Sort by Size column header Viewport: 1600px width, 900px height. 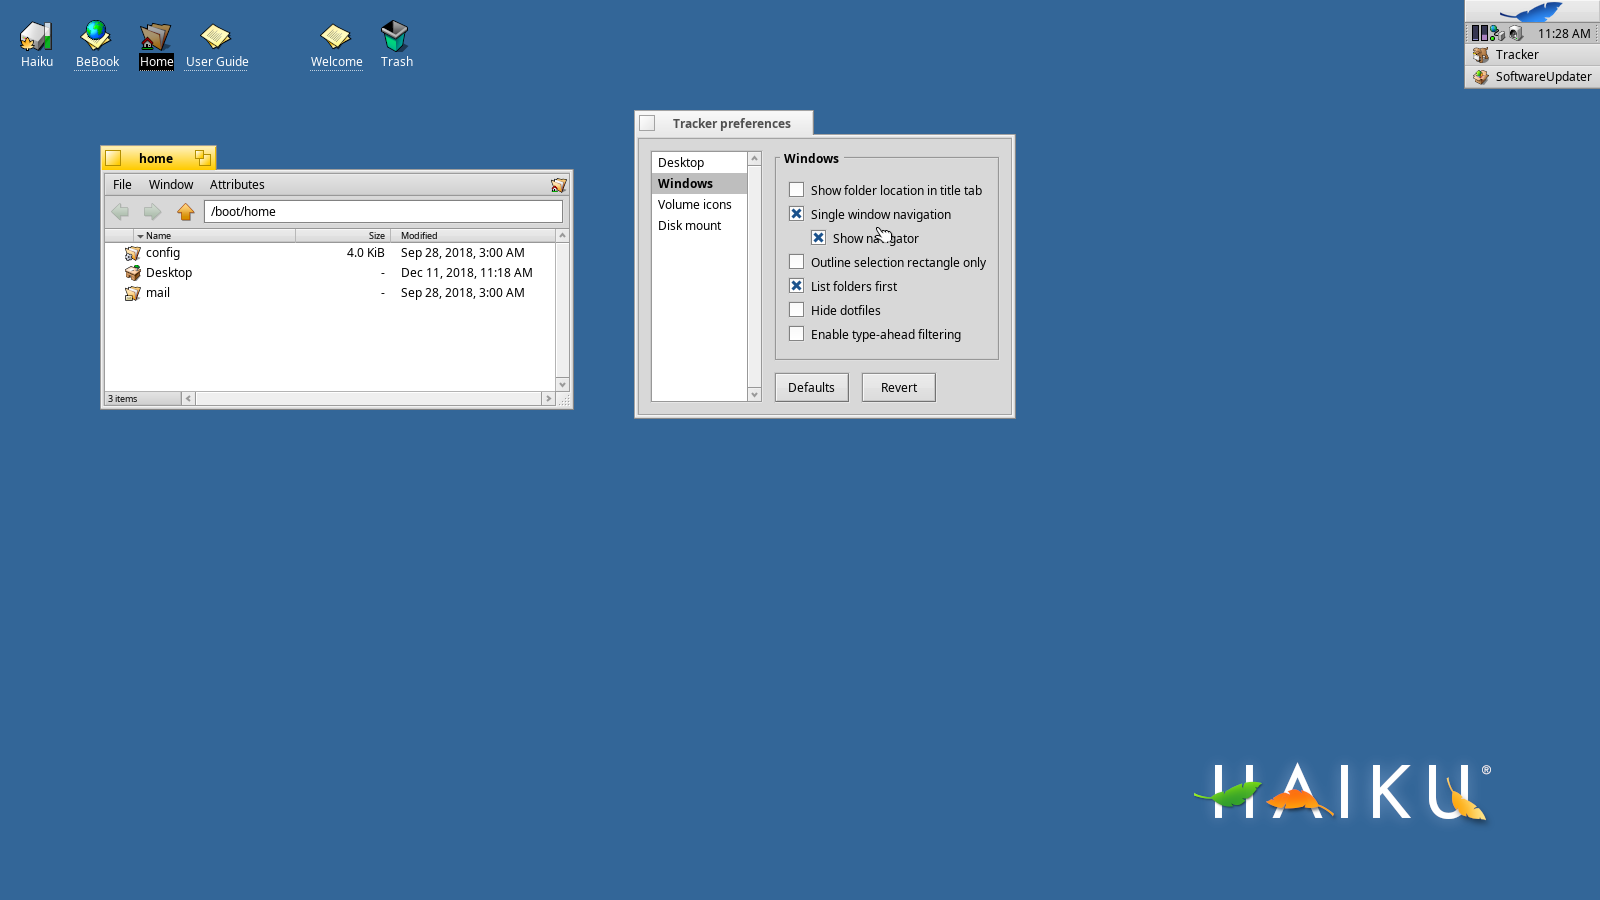pos(344,236)
